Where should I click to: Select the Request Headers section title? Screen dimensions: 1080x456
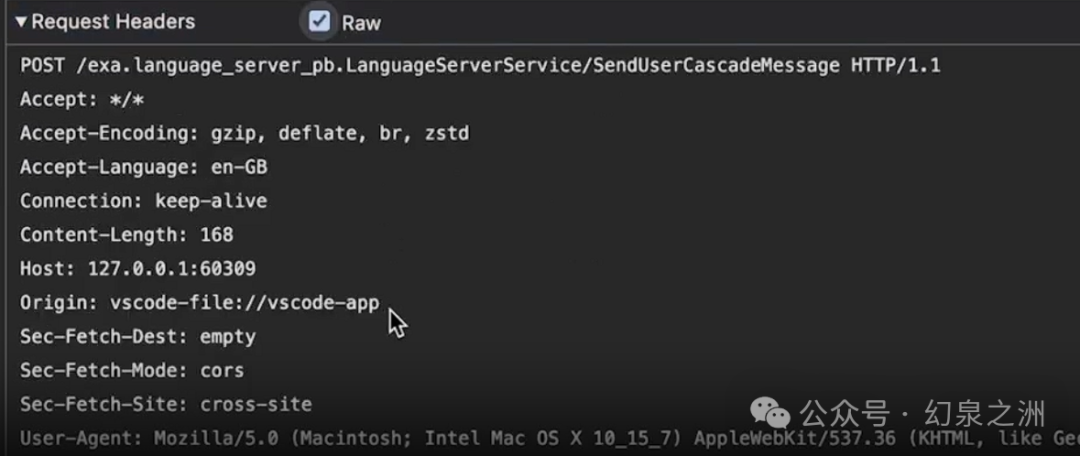click(x=113, y=22)
